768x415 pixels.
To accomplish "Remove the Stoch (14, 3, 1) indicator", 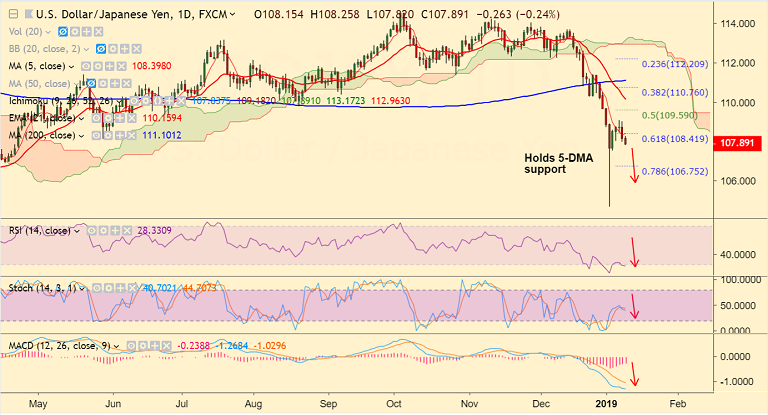I will [x=132, y=288].
